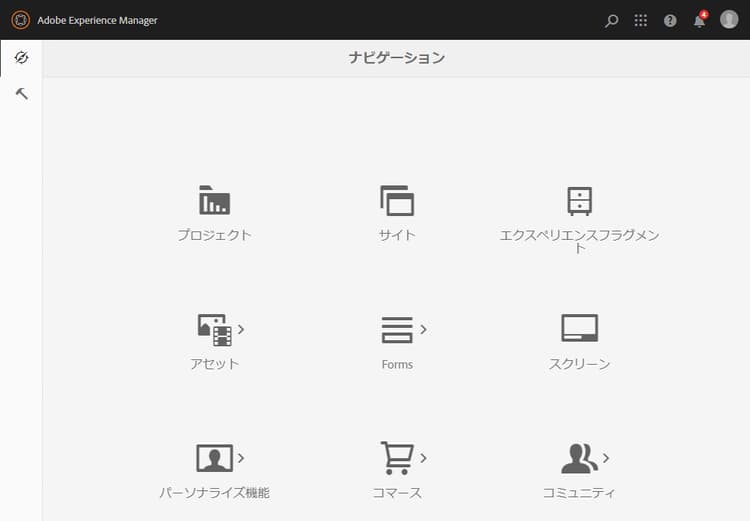Open the スクリーン display icon
750x521 pixels.
pos(579,328)
